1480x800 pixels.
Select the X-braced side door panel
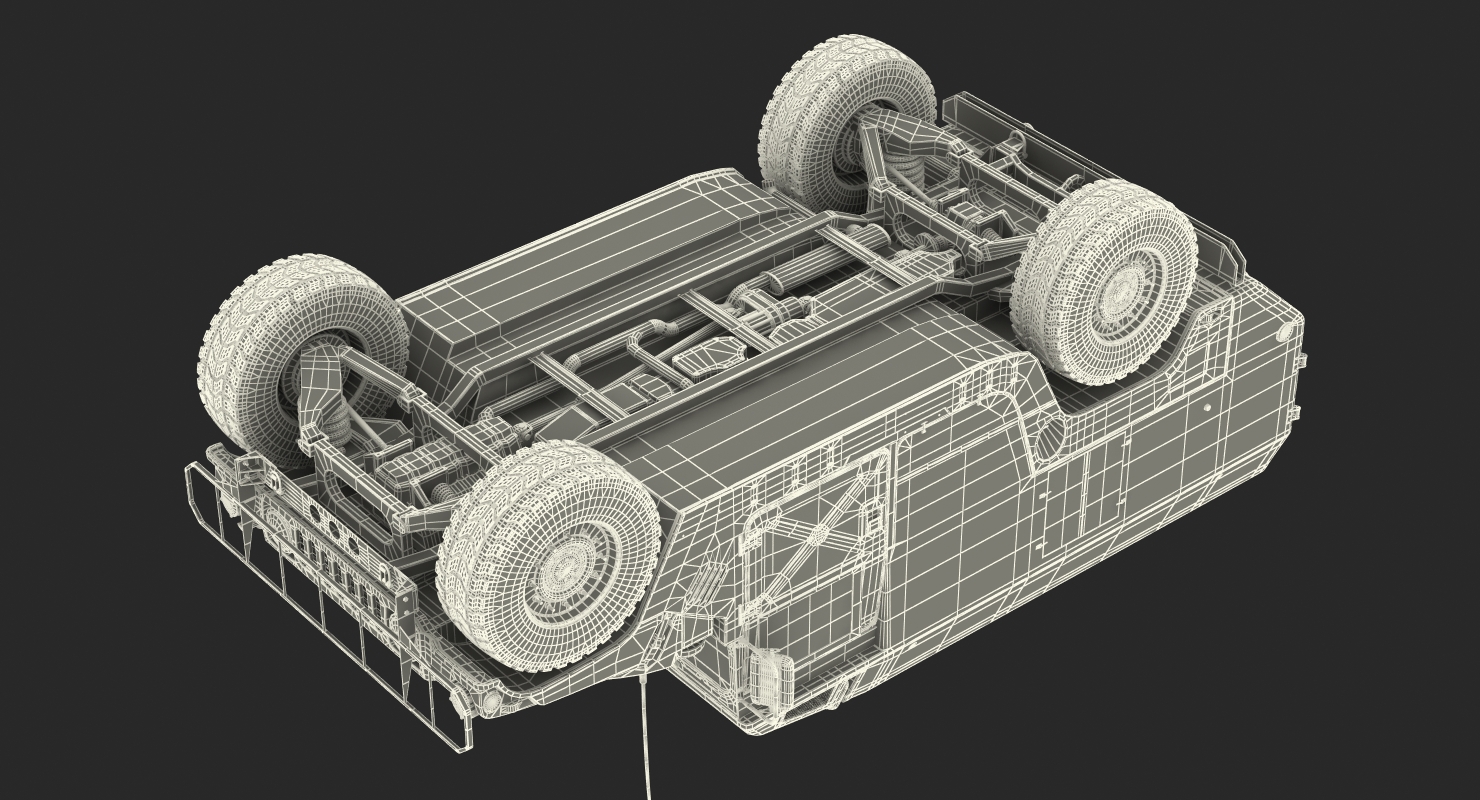[815, 544]
